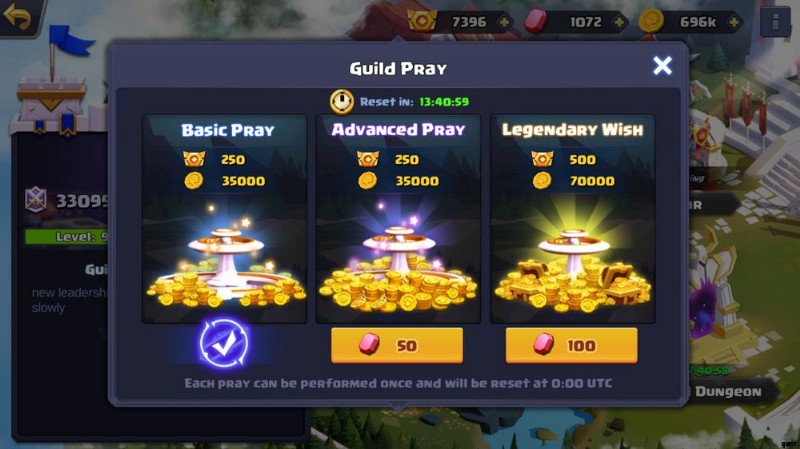Viewport: 800px width, 449px height.
Task: Tap the reset timer clock icon
Action: [341, 102]
